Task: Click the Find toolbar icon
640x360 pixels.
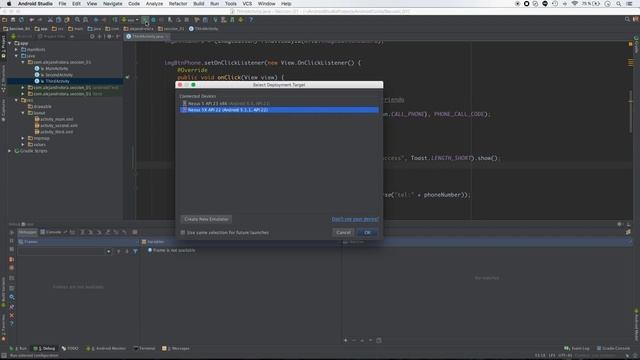Action: [x=77, y=20]
